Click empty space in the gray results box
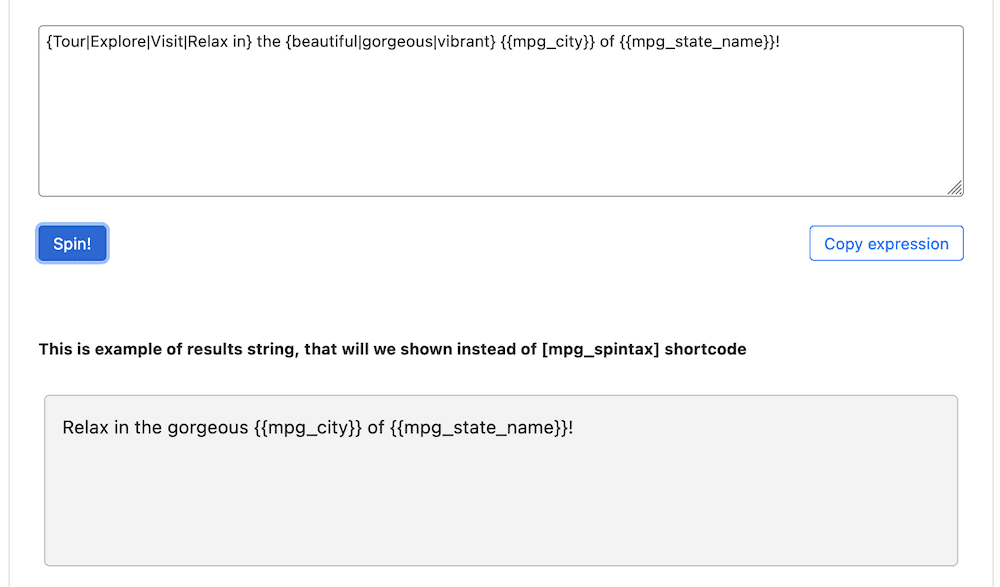 tap(500, 510)
